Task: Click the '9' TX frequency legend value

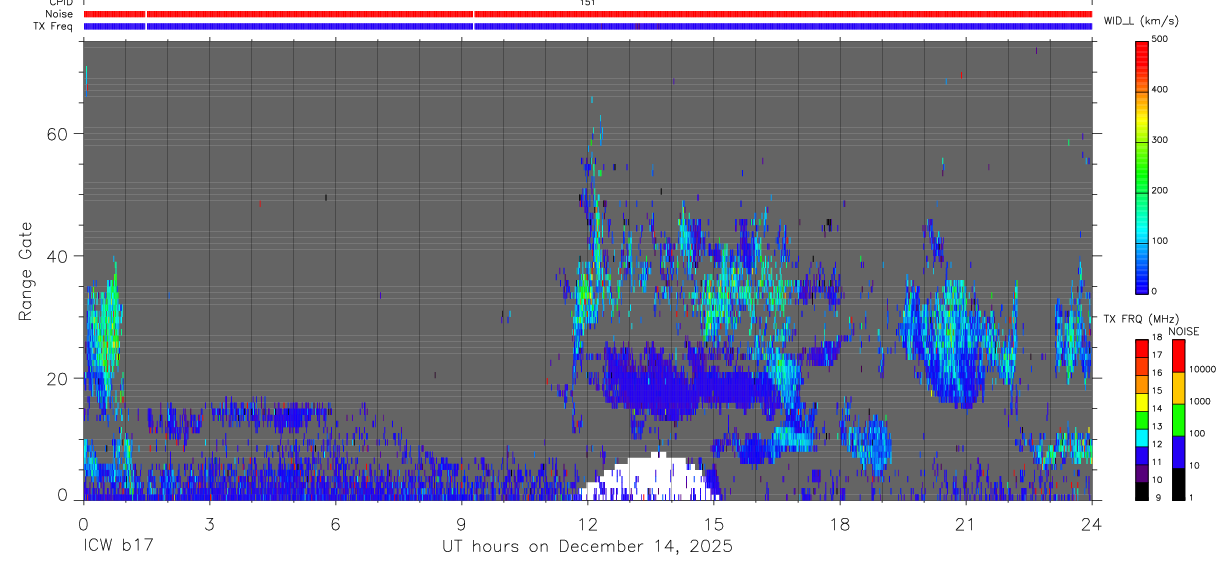Action: pyautogui.click(x=1158, y=497)
